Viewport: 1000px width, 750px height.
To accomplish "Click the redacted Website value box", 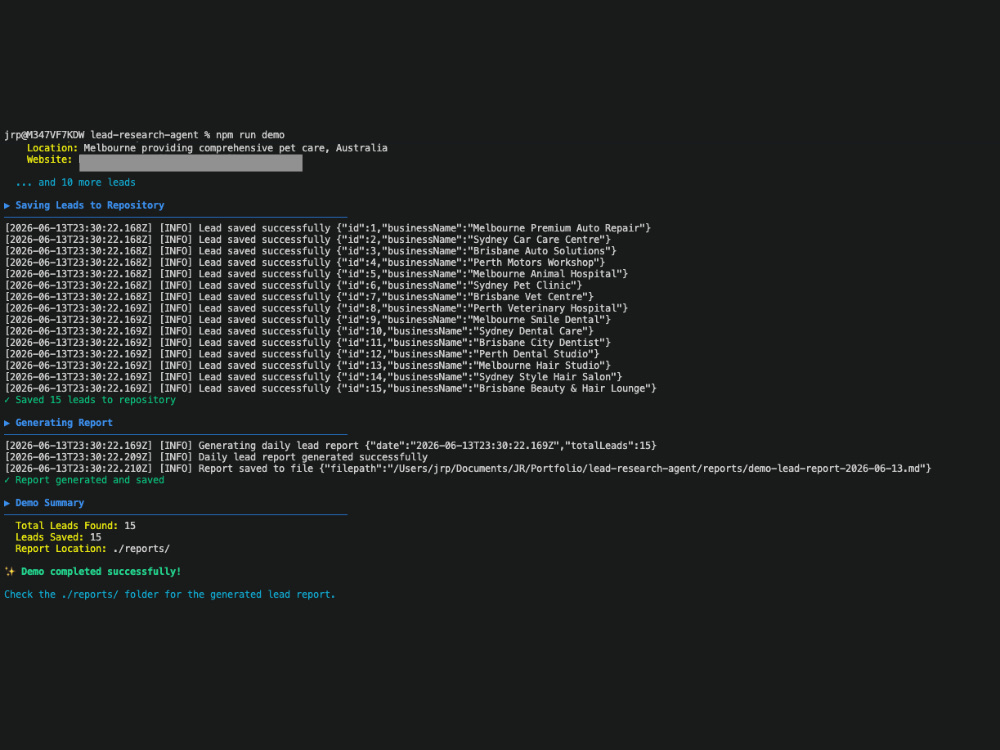I will click(191, 163).
